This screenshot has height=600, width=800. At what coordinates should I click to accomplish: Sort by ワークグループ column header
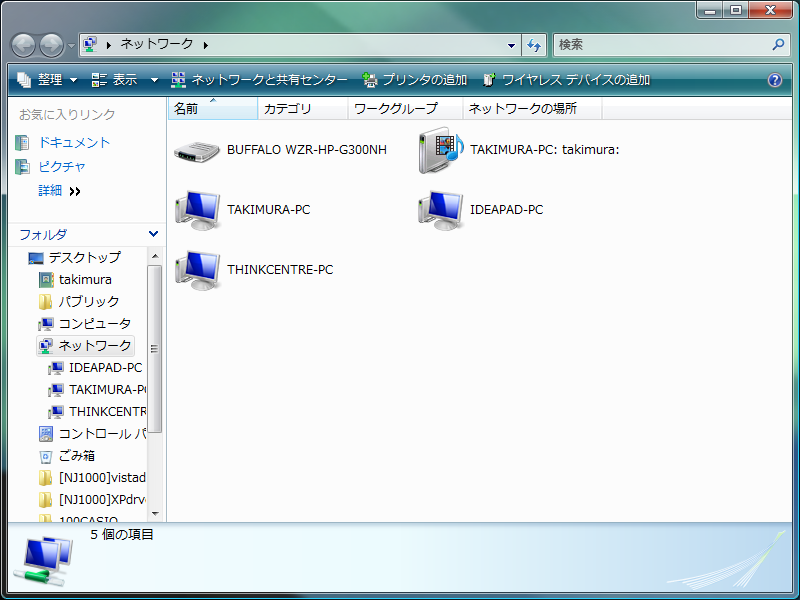[x=406, y=108]
